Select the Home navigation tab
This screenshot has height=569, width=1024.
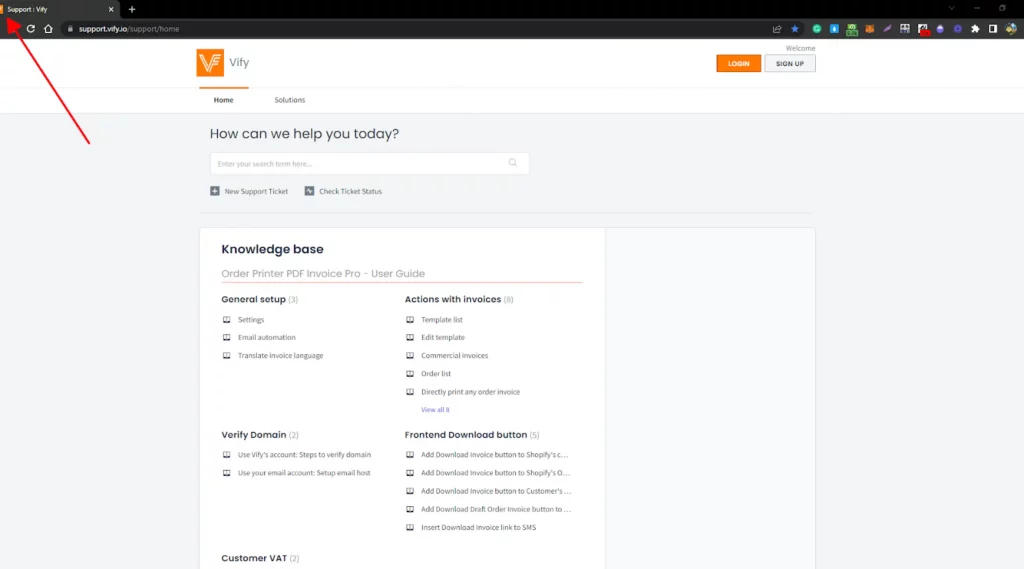click(x=223, y=100)
